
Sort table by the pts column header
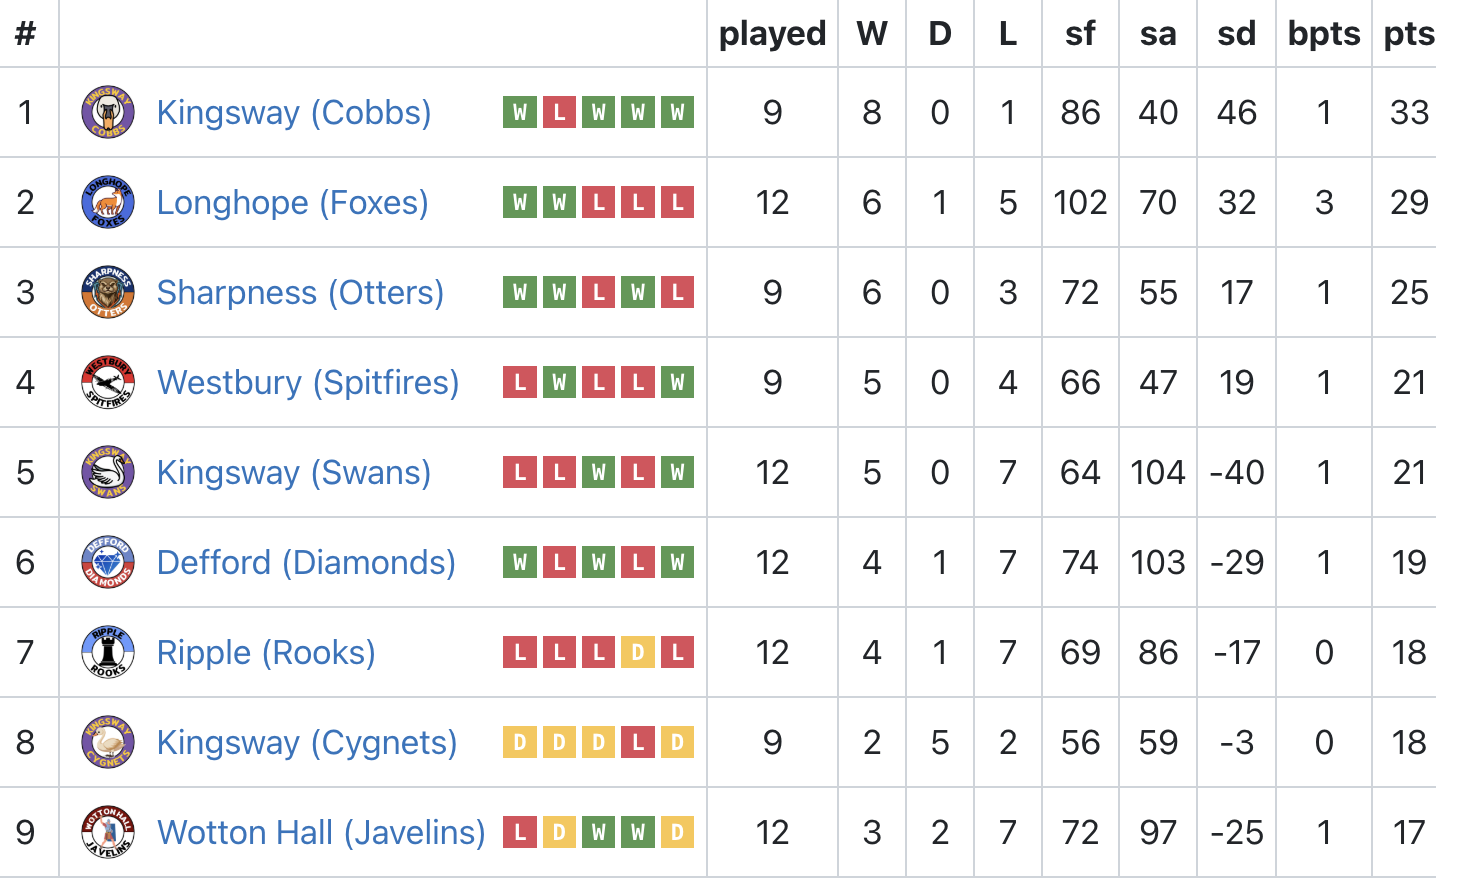pyautogui.click(x=1409, y=34)
